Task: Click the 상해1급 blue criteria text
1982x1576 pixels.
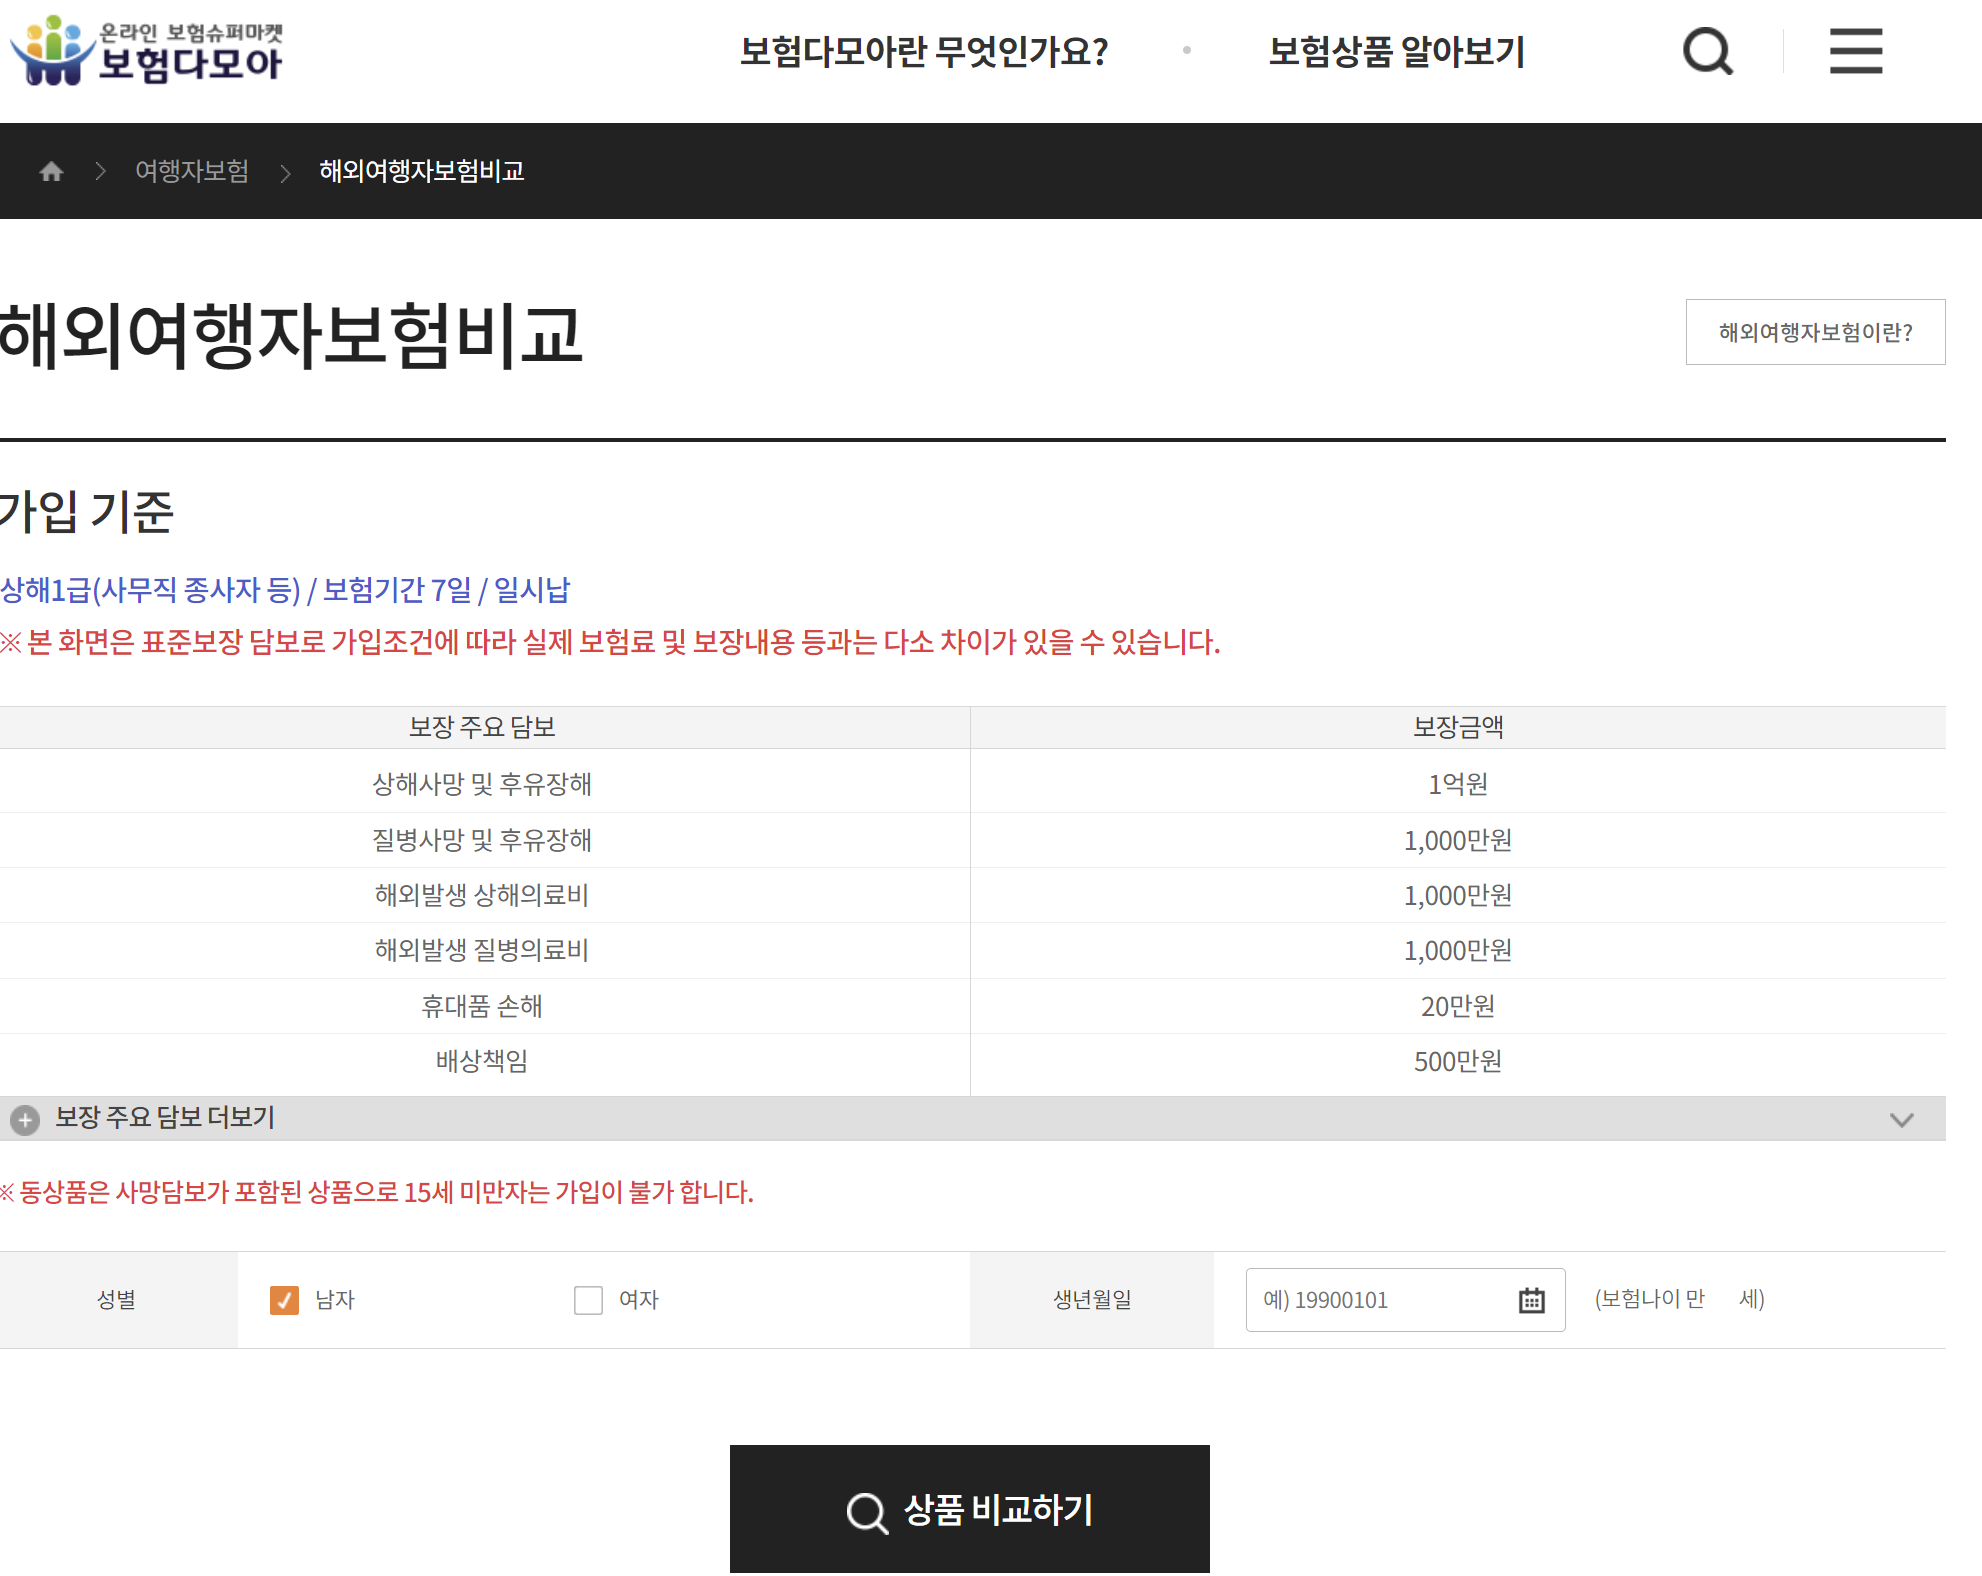Action: pyautogui.click(x=285, y=590)
